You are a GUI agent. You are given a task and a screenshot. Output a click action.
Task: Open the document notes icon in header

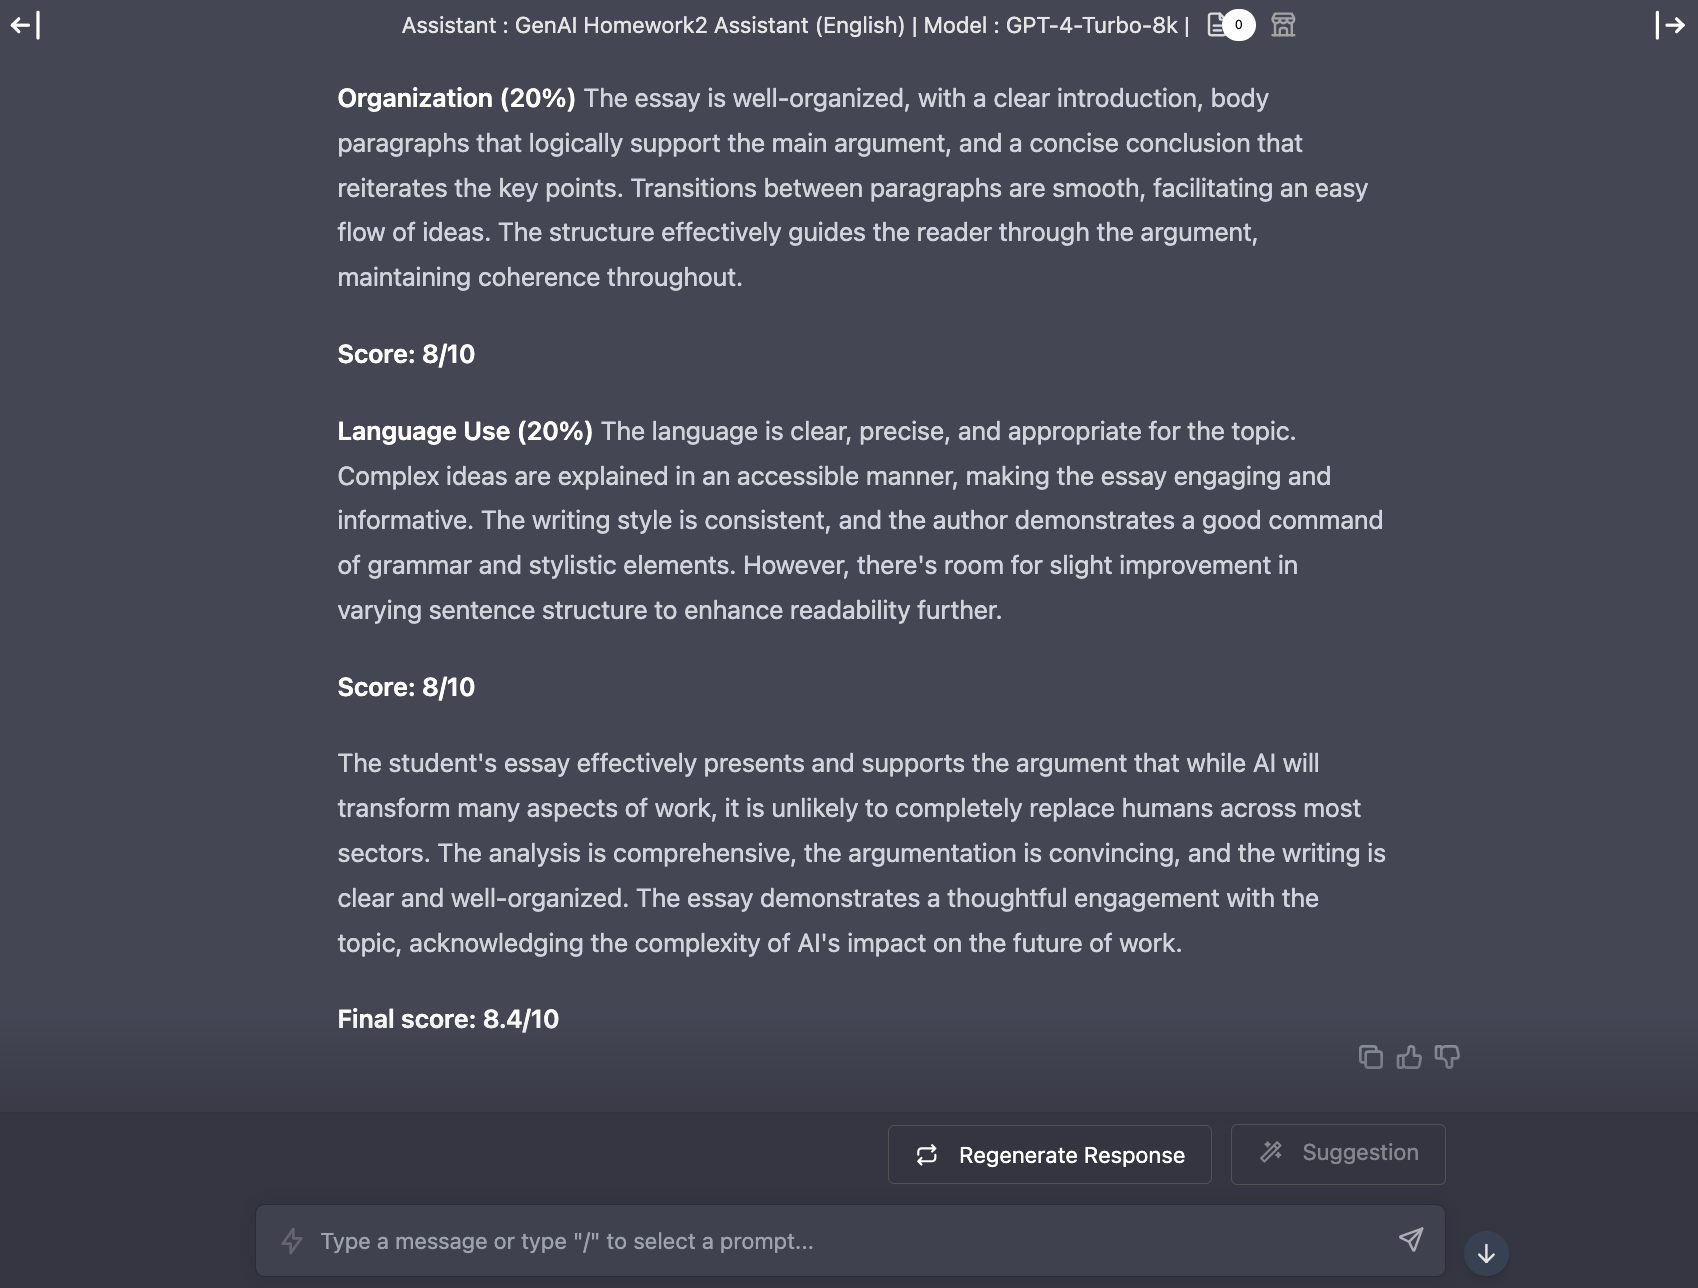click(1216, 25)
